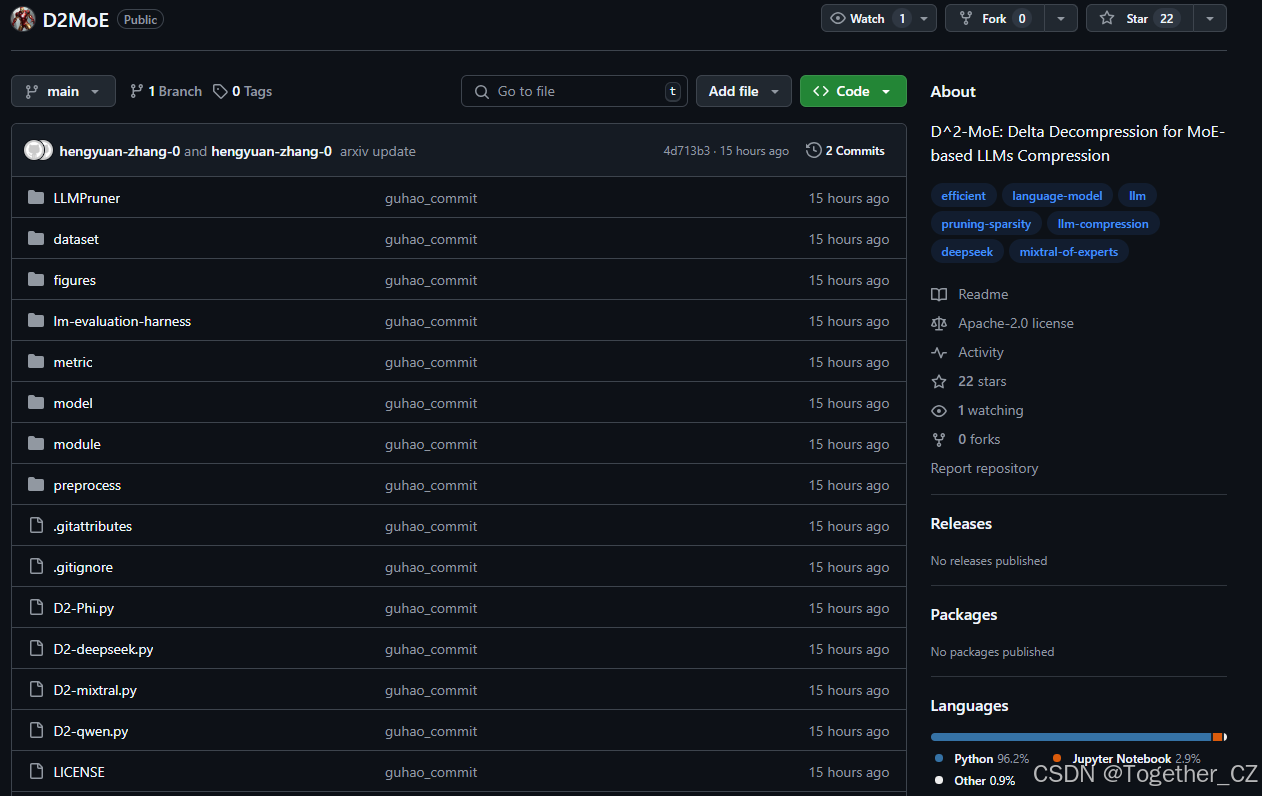Open the Releases section heading
Screen dimensions: 1262x796
(961, 524)
